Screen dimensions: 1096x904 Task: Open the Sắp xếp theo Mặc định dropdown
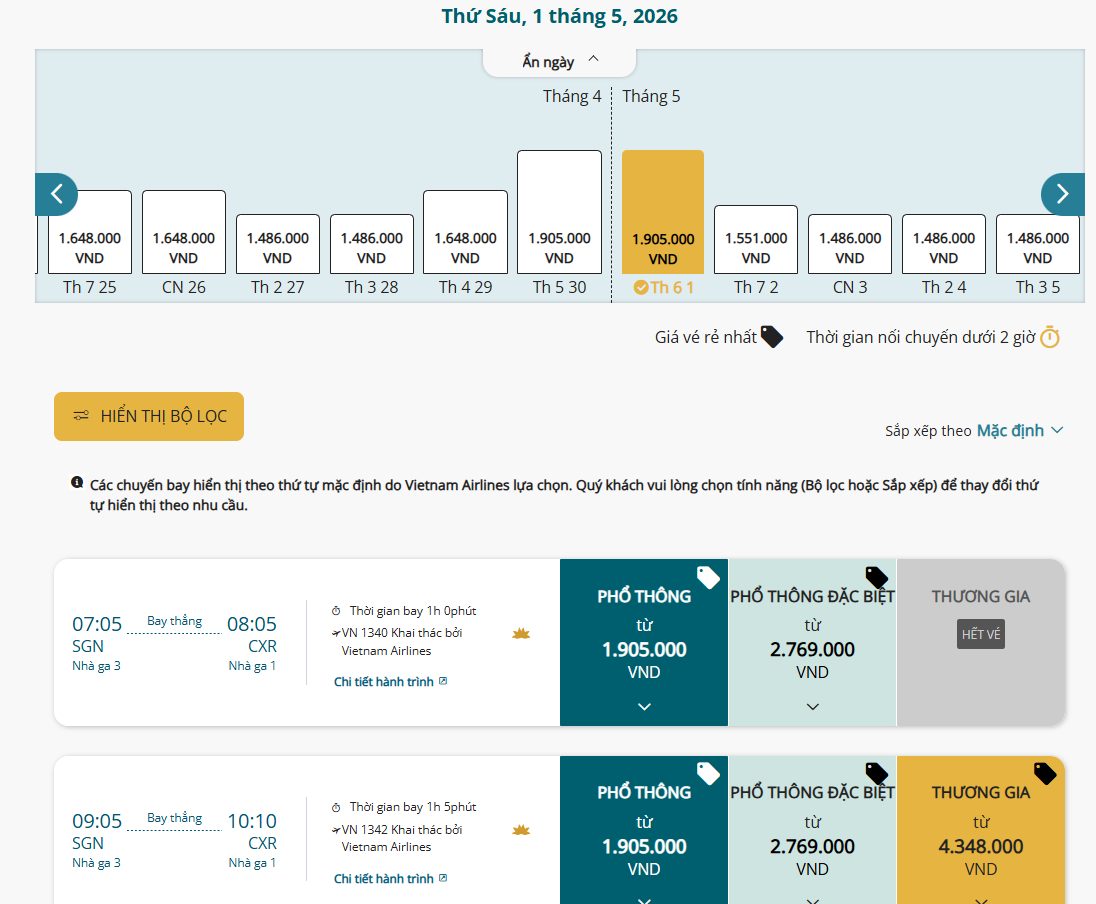point(1019,430)
